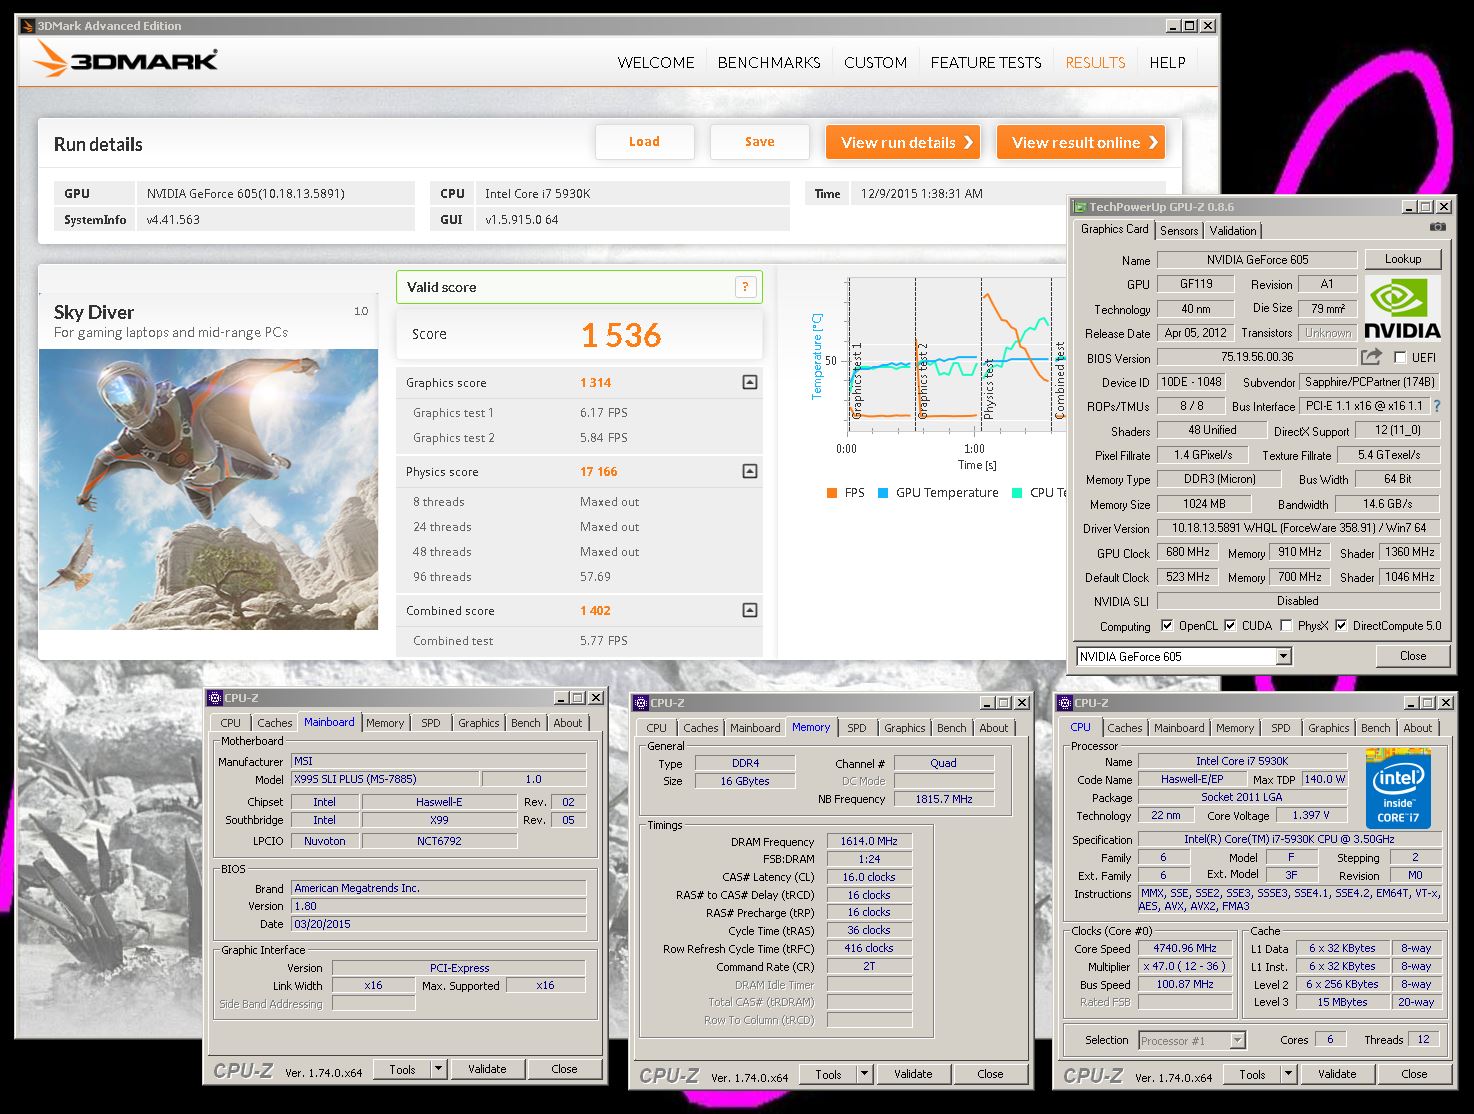Viewport: 1474px width, 1114px height.
Task: Click the 3DMark logo in header
Action: coord(125,61)
